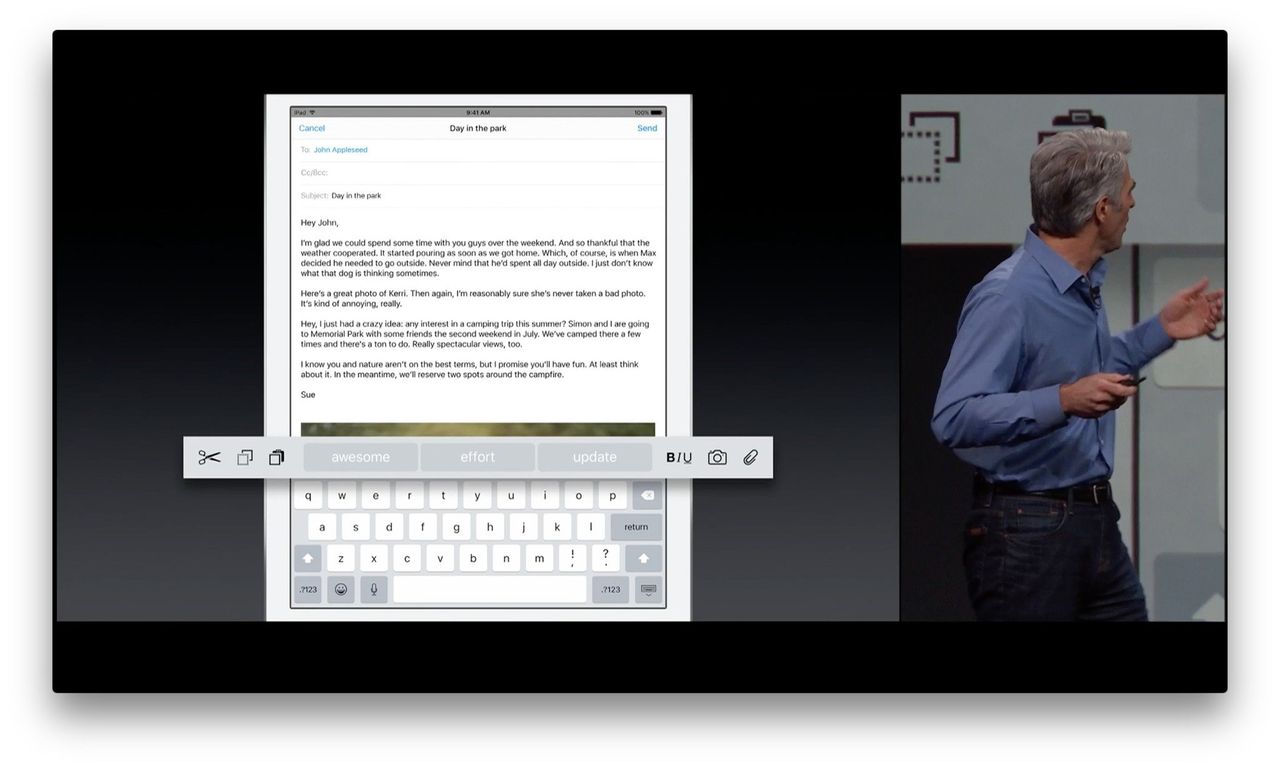
Task: Choose the 'effort' word suggestion
Action: (x=478, y=457)
